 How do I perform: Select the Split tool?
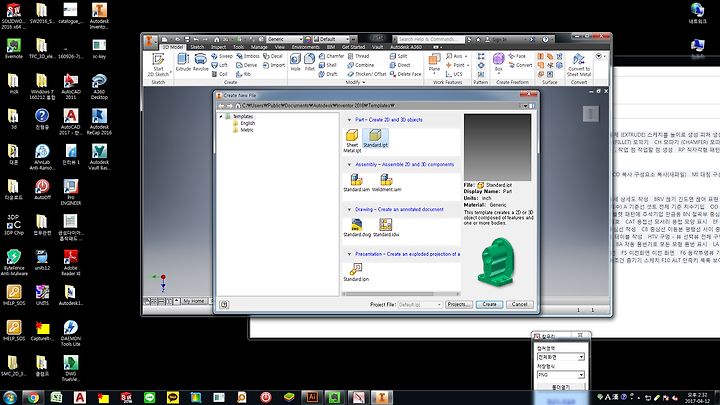tap(399, 56)
